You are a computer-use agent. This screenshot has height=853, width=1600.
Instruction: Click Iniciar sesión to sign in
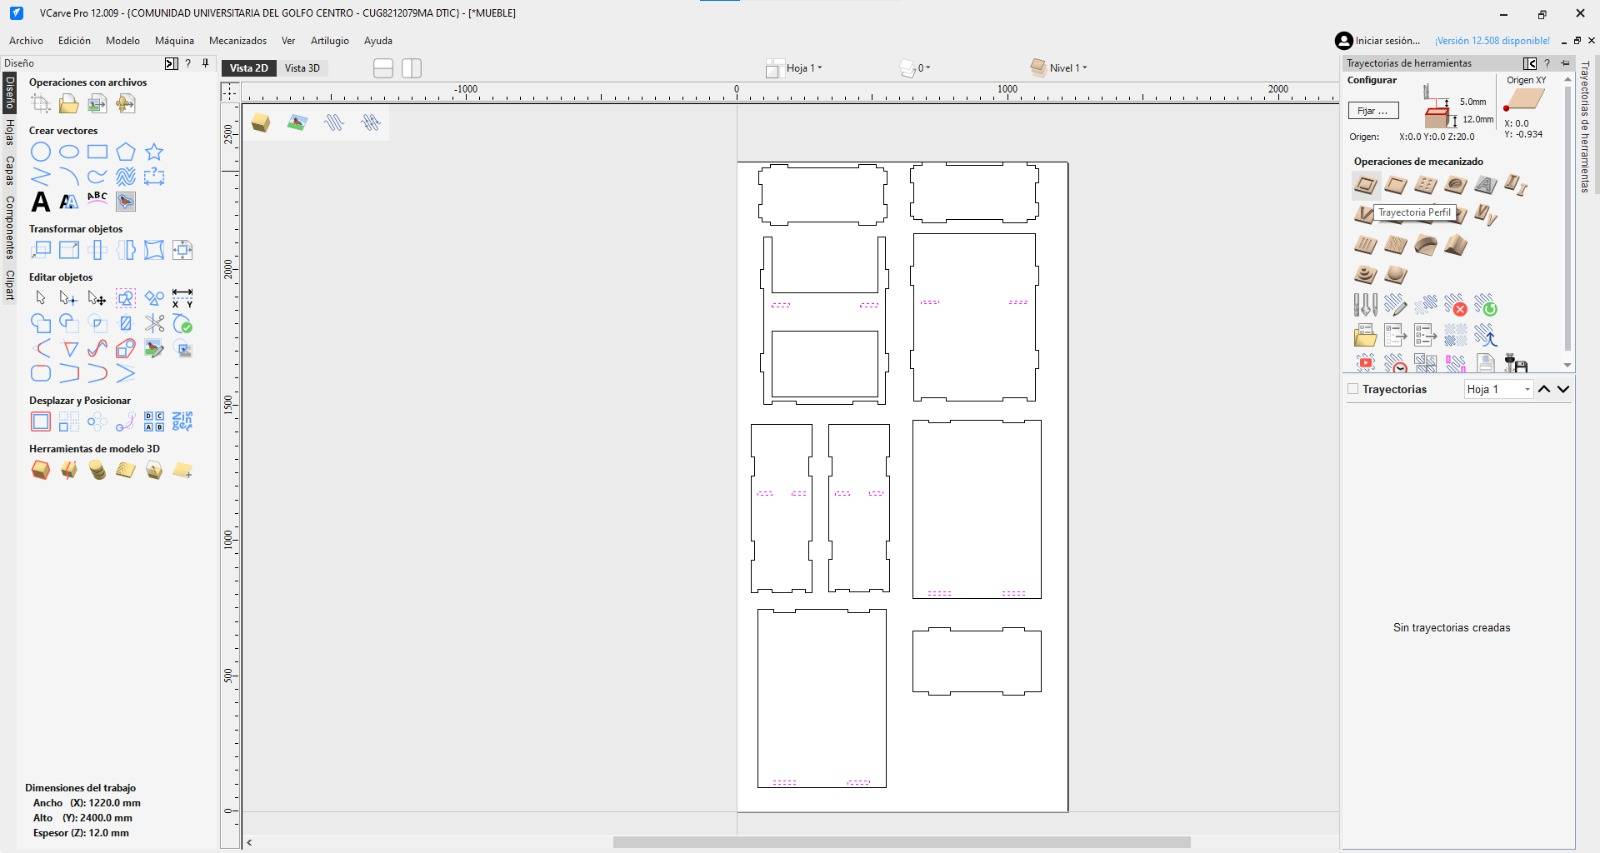(1378, 41)
